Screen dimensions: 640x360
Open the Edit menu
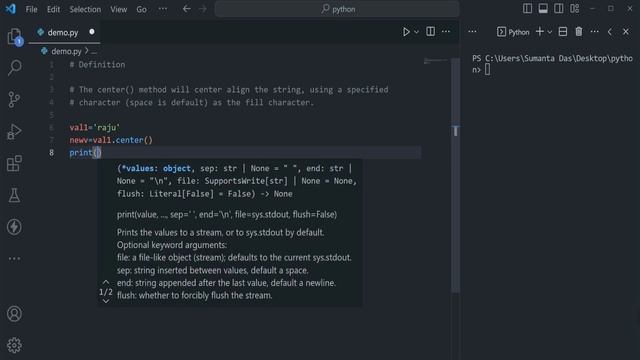coord(53,9)
